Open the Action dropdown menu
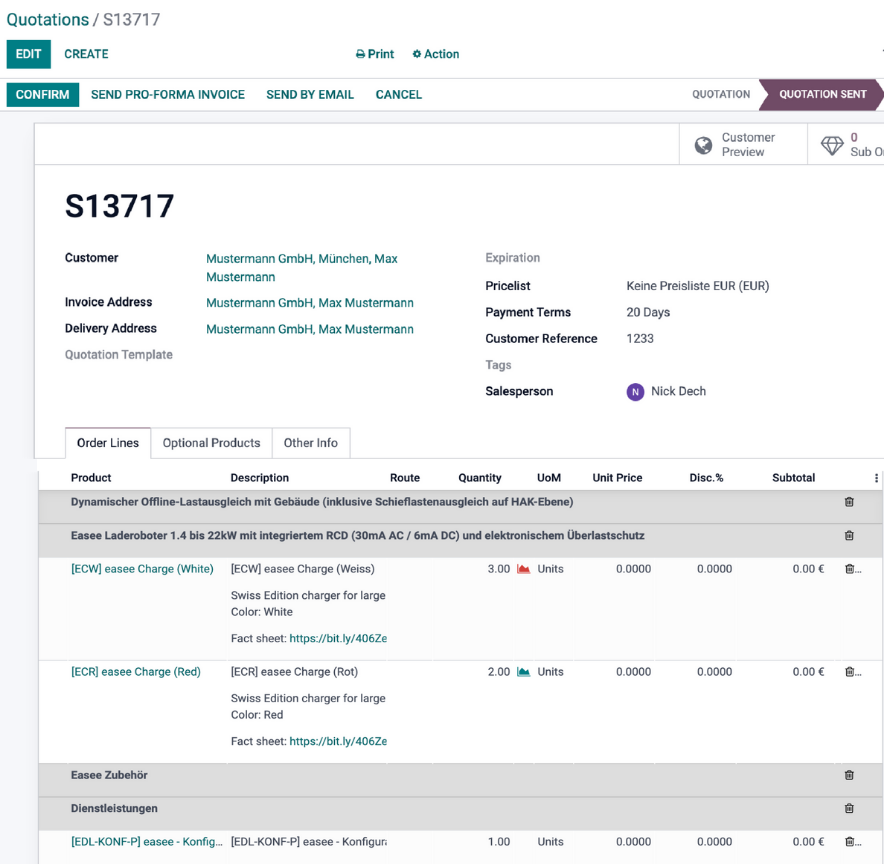Image resolution: width=884 pixels, height=864 pixels. pos(436,54)
